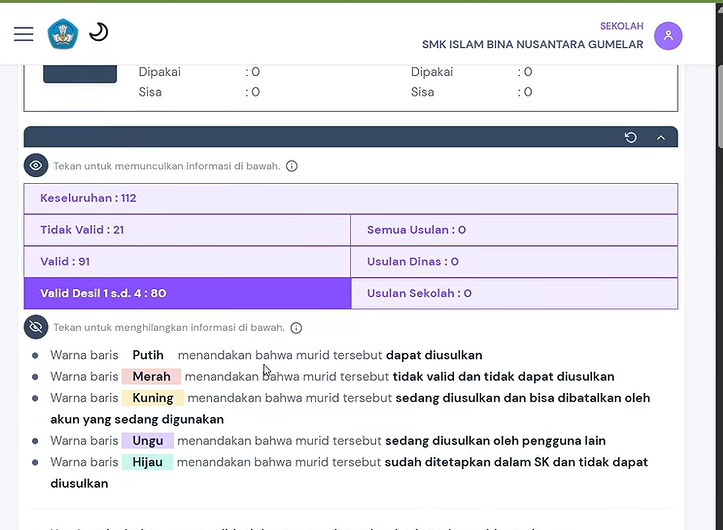723x530 pixels.
Task: Select Valid Desil 1 s.d. 4 : 80 filter
Action: point(187,293)
